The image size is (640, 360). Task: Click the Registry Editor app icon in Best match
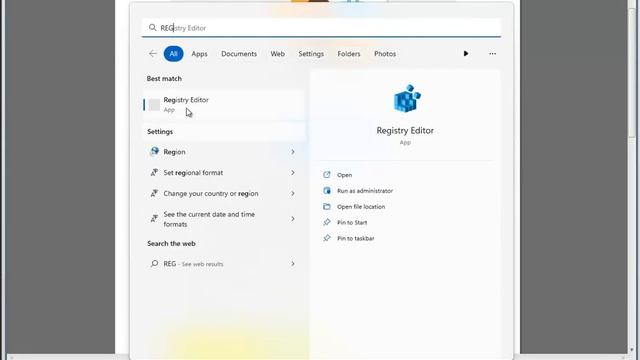pyautogui.click(x=154, y=105)
